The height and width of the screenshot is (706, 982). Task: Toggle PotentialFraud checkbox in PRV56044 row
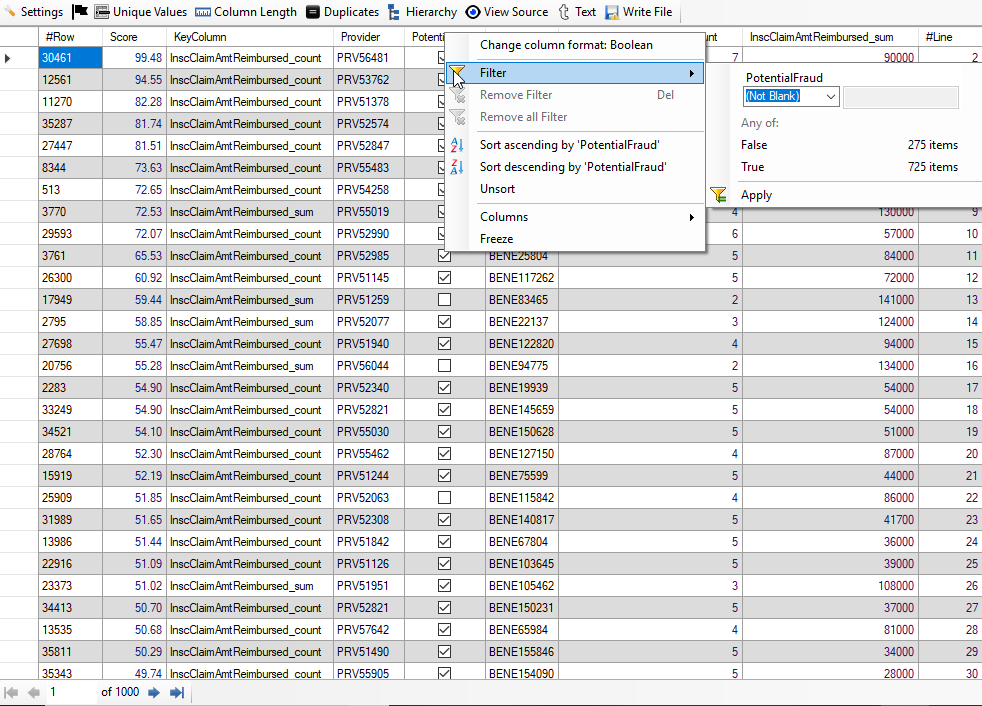click(444, 366)
